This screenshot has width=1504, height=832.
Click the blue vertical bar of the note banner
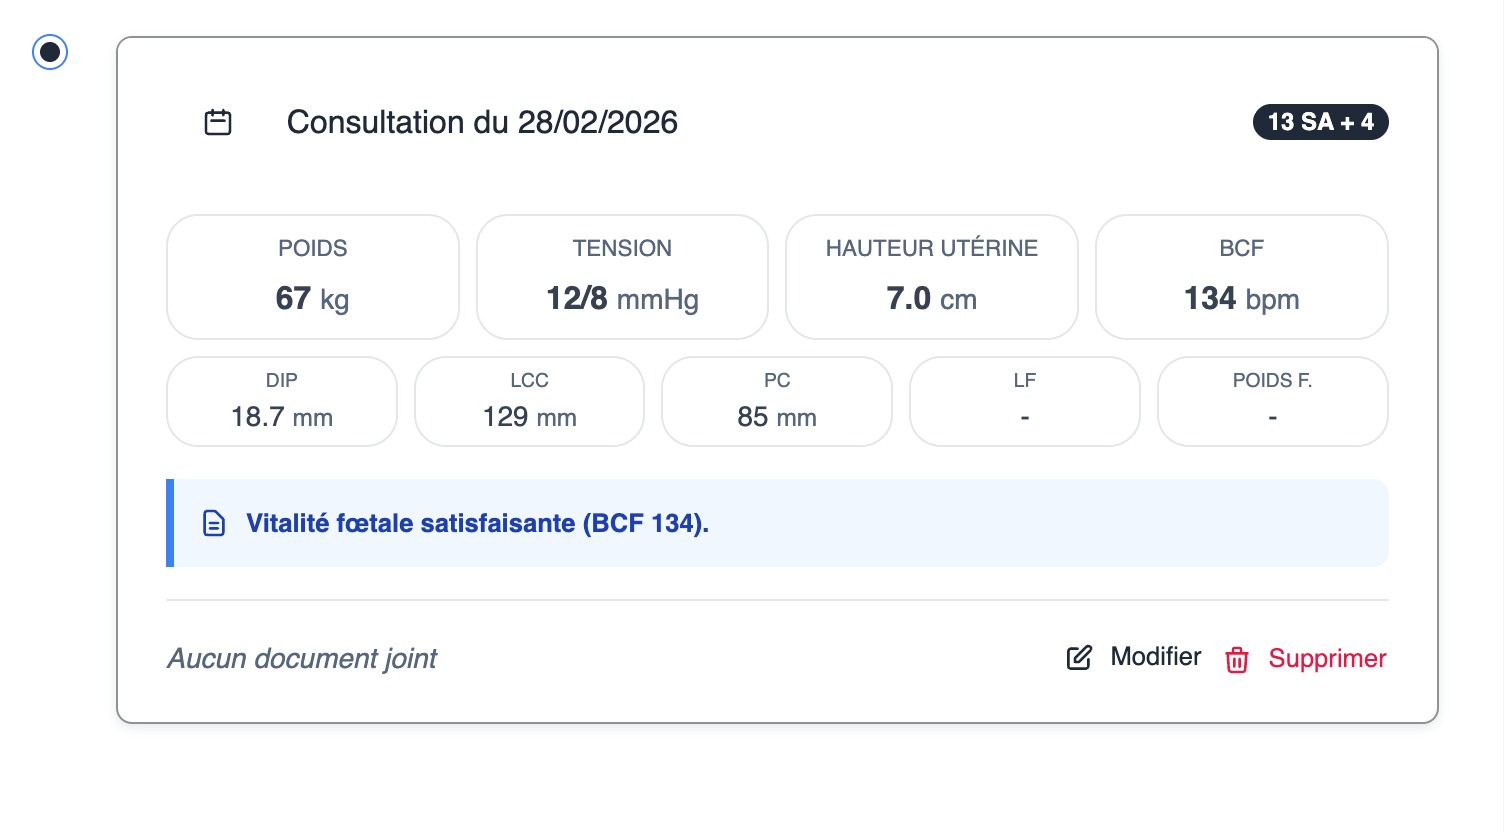[170, 523]
